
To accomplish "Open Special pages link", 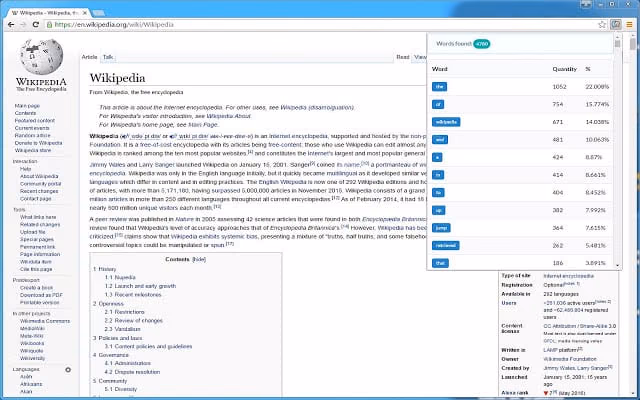I will (37, 239).
